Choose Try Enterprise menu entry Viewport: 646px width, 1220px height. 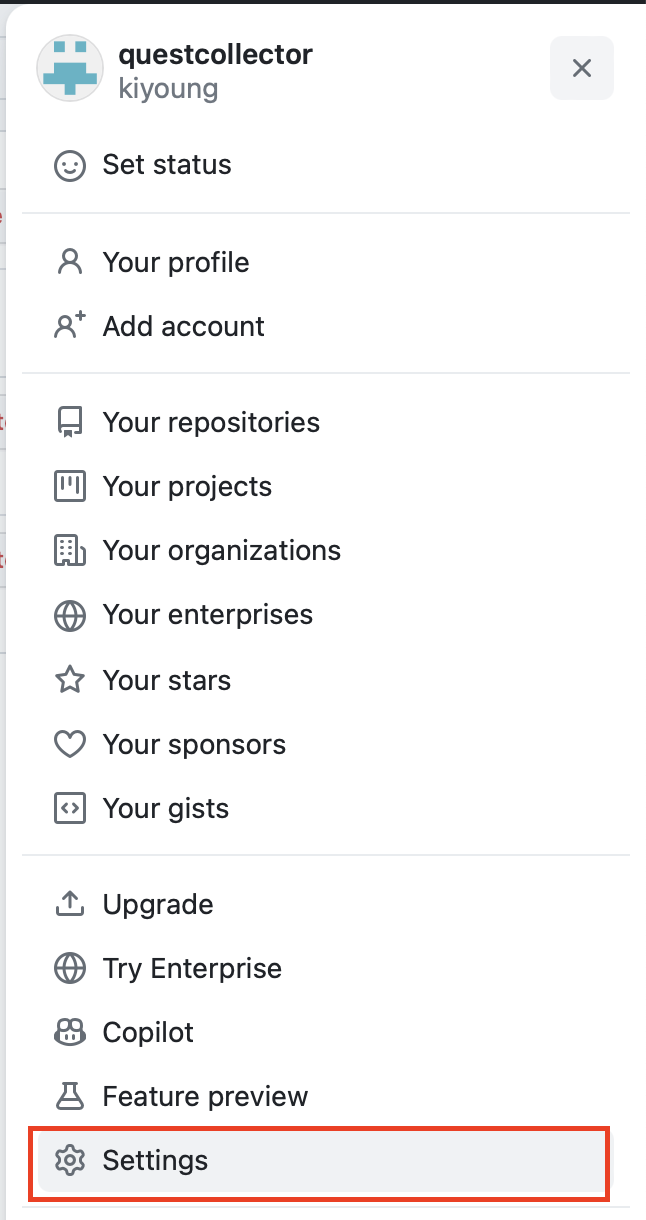tap(192, 969)
